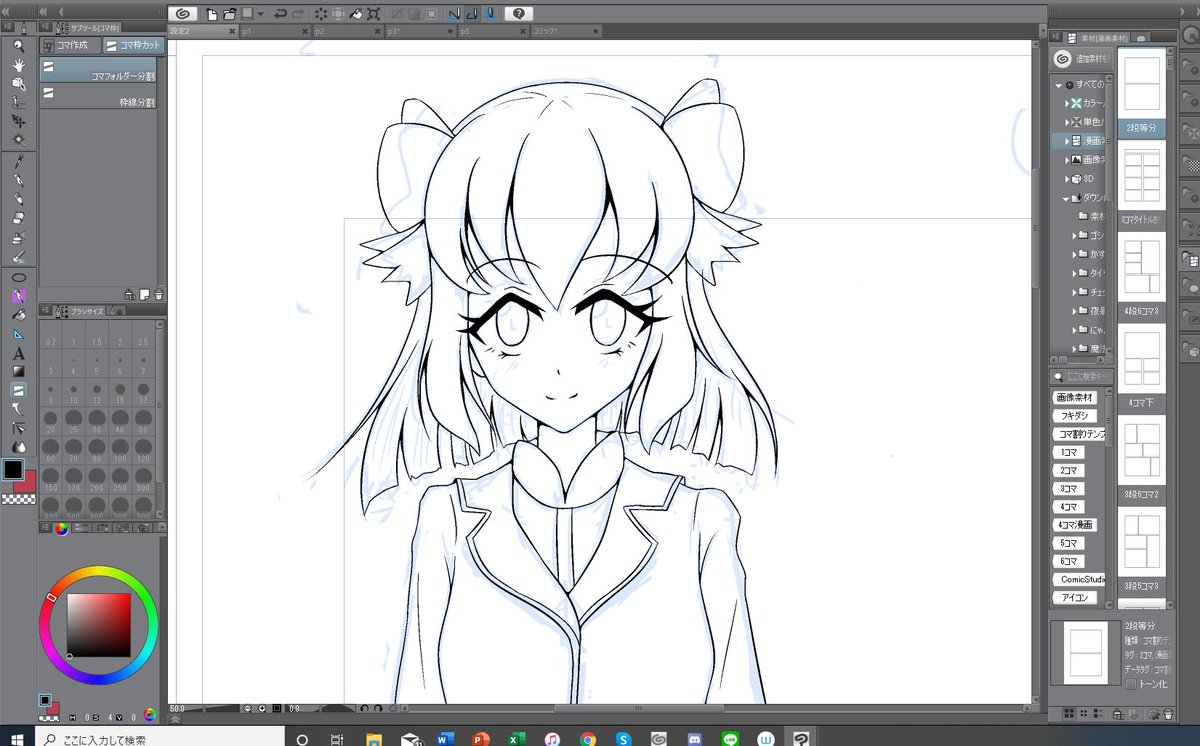
Task: Open the scale/rotate transform icon
Action: click(x=373, y=14)
